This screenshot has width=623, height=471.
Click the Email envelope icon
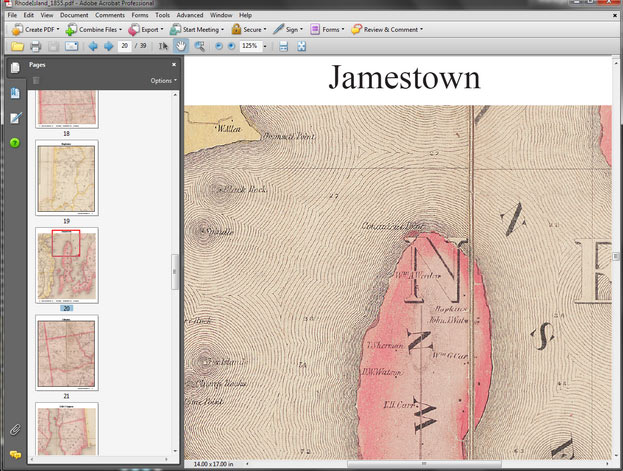(72, 47)
